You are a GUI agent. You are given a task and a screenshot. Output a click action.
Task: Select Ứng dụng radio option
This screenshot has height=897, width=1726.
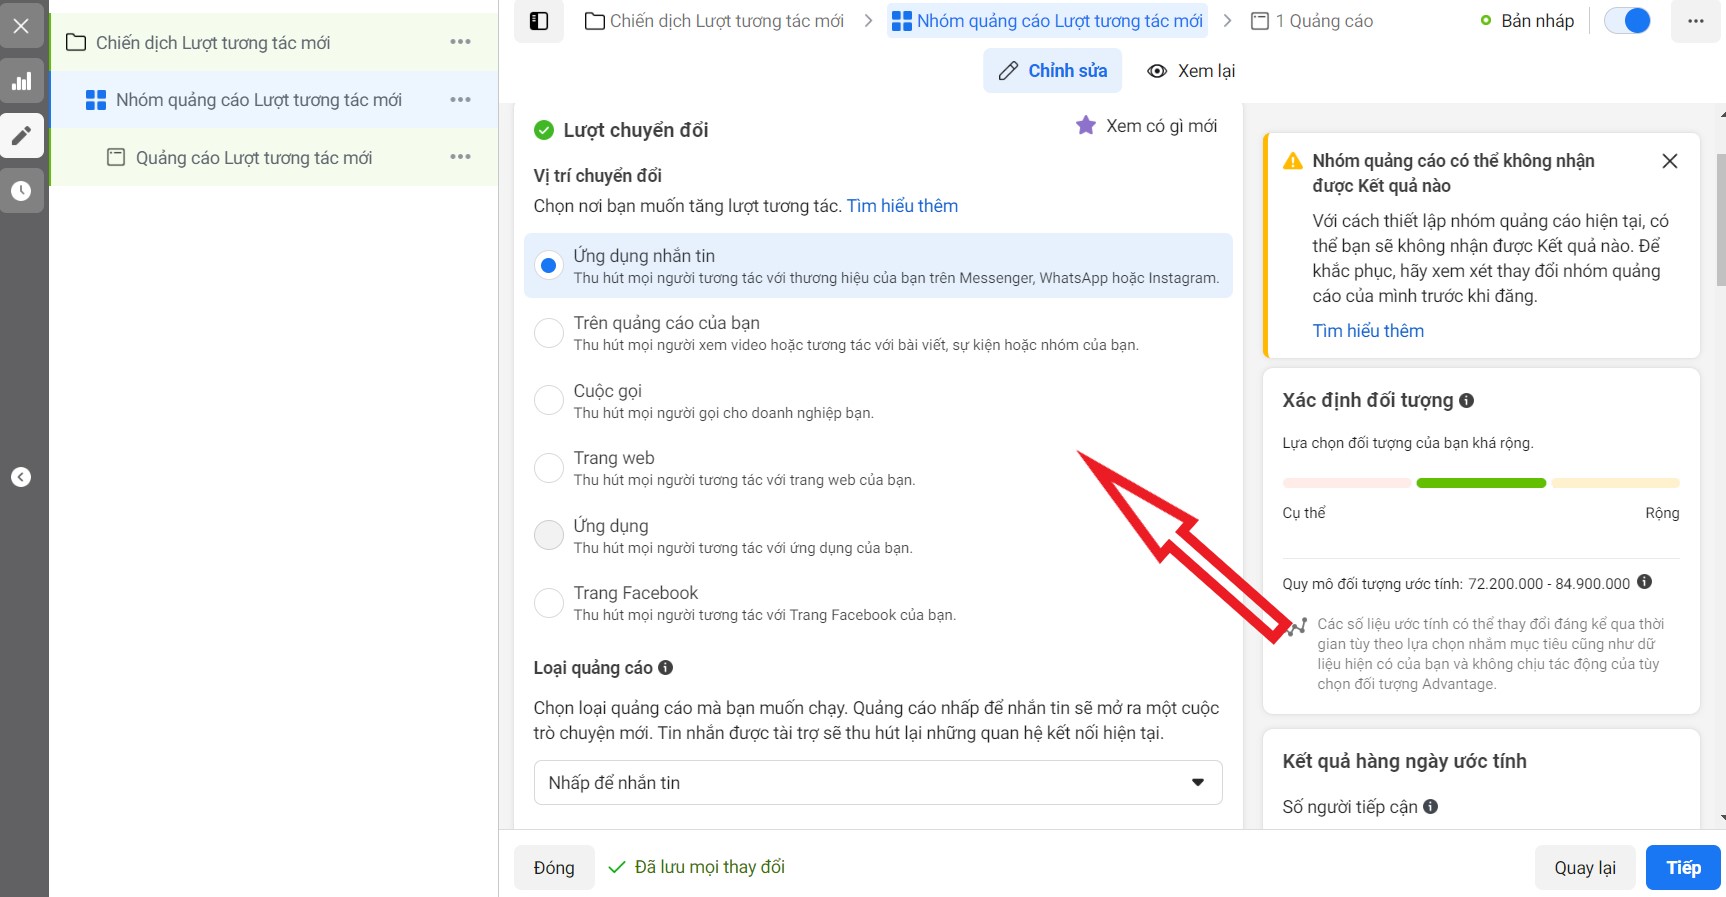pyautogui.click(x=549, y=535)
